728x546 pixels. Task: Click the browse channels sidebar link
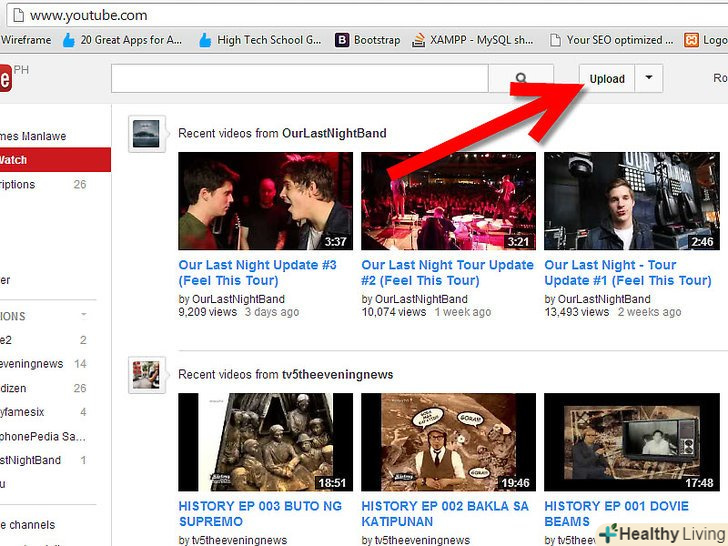click(x=28, y=525)
